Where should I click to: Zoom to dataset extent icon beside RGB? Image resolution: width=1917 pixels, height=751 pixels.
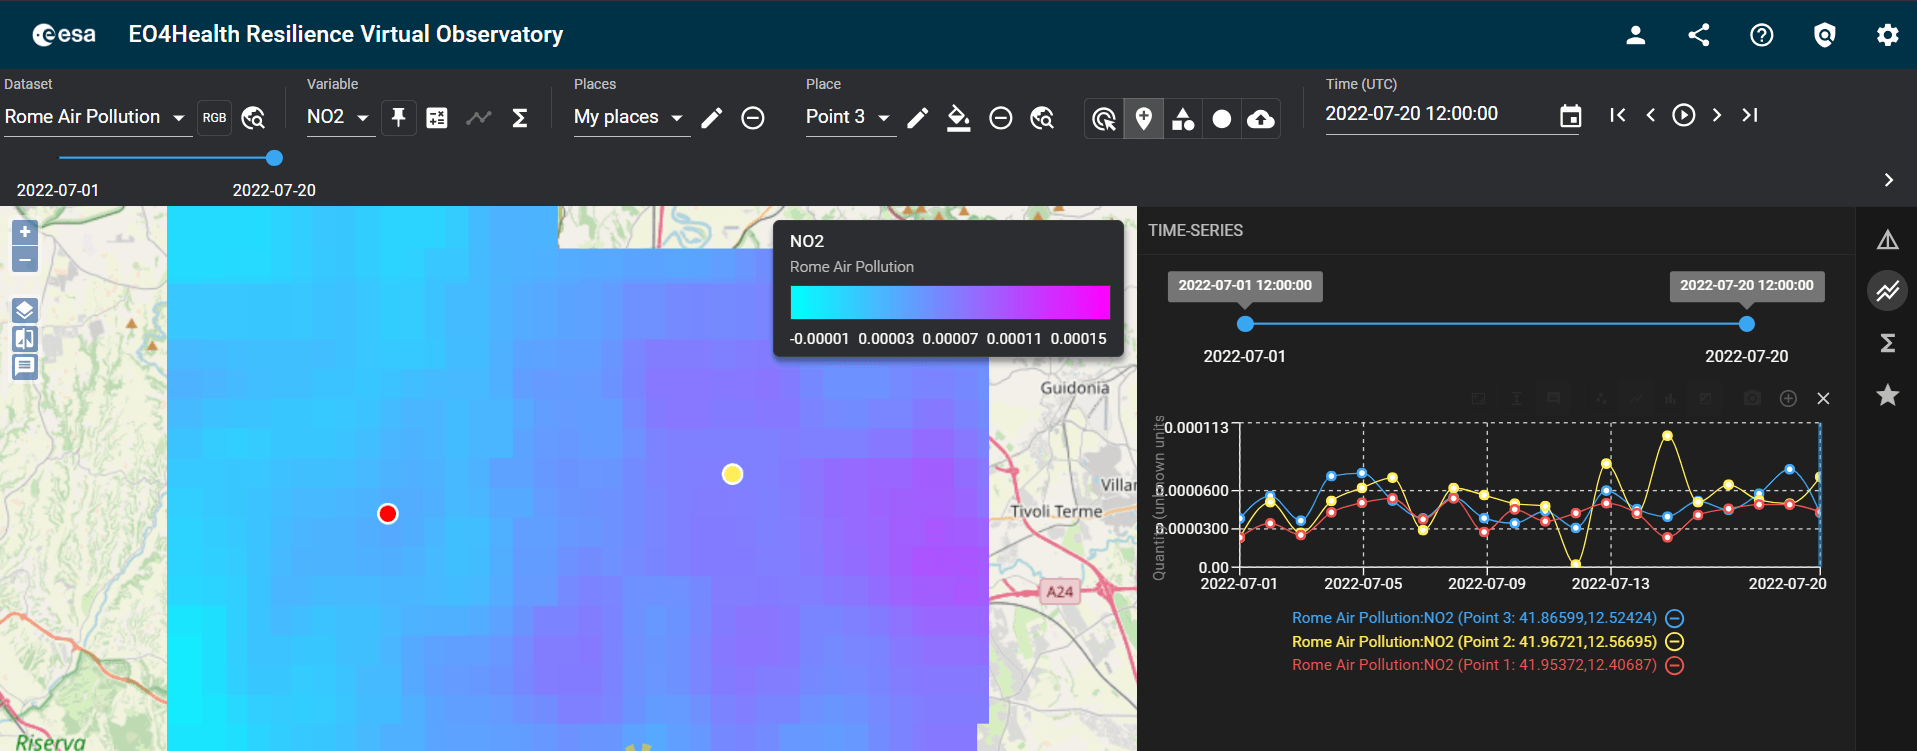pyautogui.click(x=254, y=118)
